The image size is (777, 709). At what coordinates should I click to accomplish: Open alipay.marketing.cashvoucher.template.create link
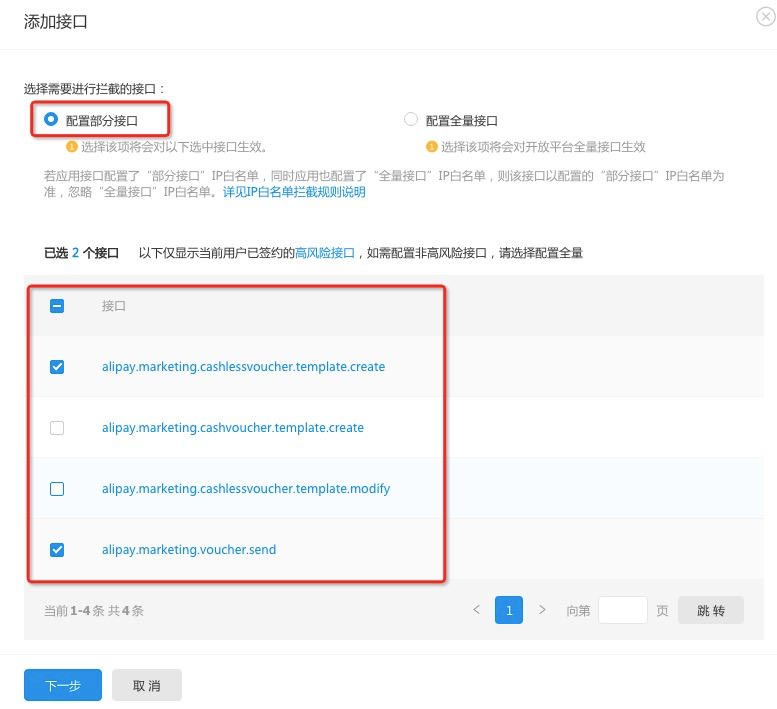233,428
